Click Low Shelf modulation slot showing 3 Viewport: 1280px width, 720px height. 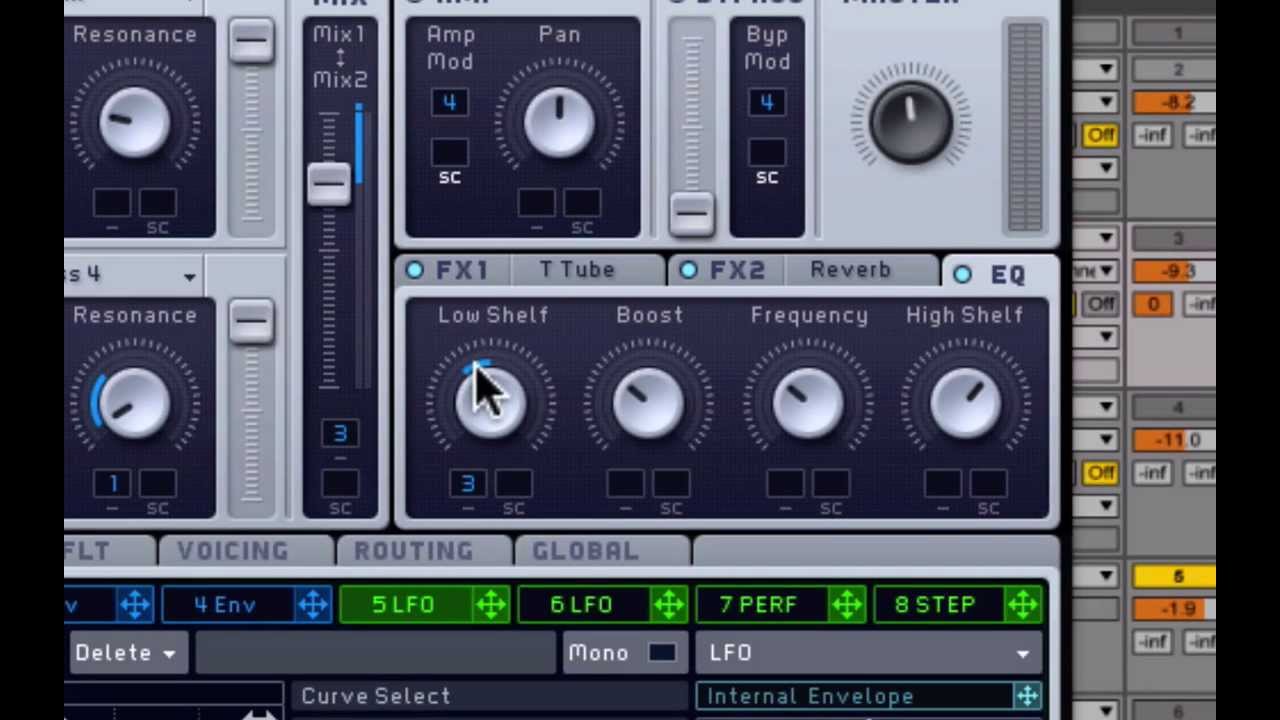point(467,484)
